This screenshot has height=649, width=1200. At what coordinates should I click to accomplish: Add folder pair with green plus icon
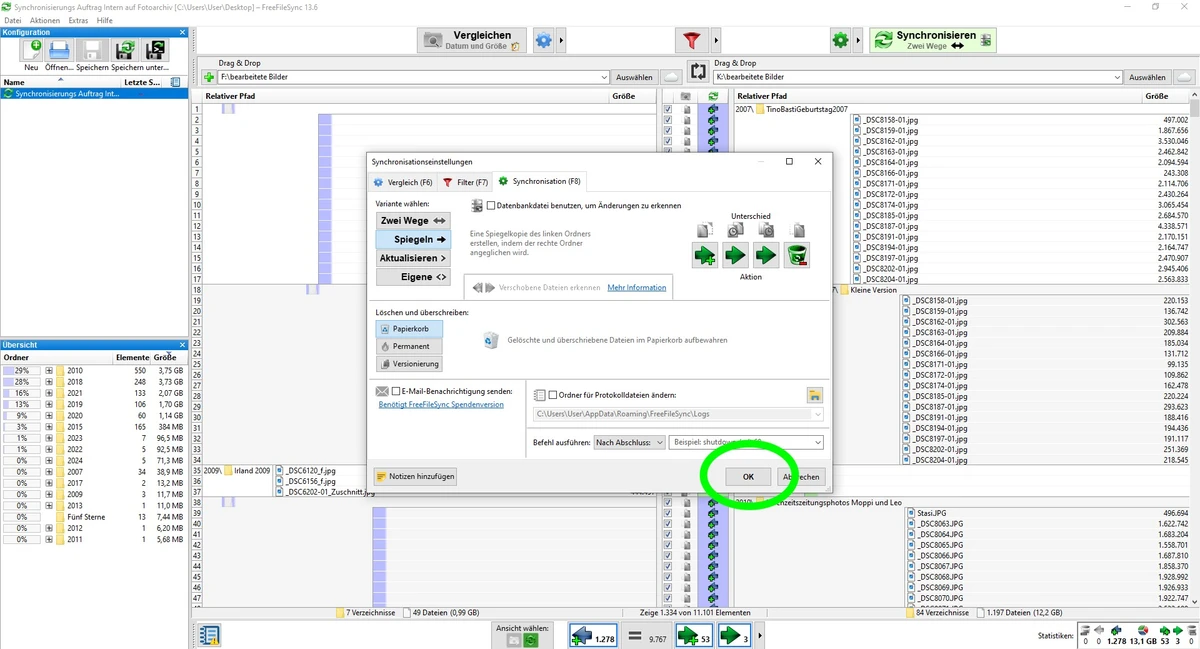(209, 77)
